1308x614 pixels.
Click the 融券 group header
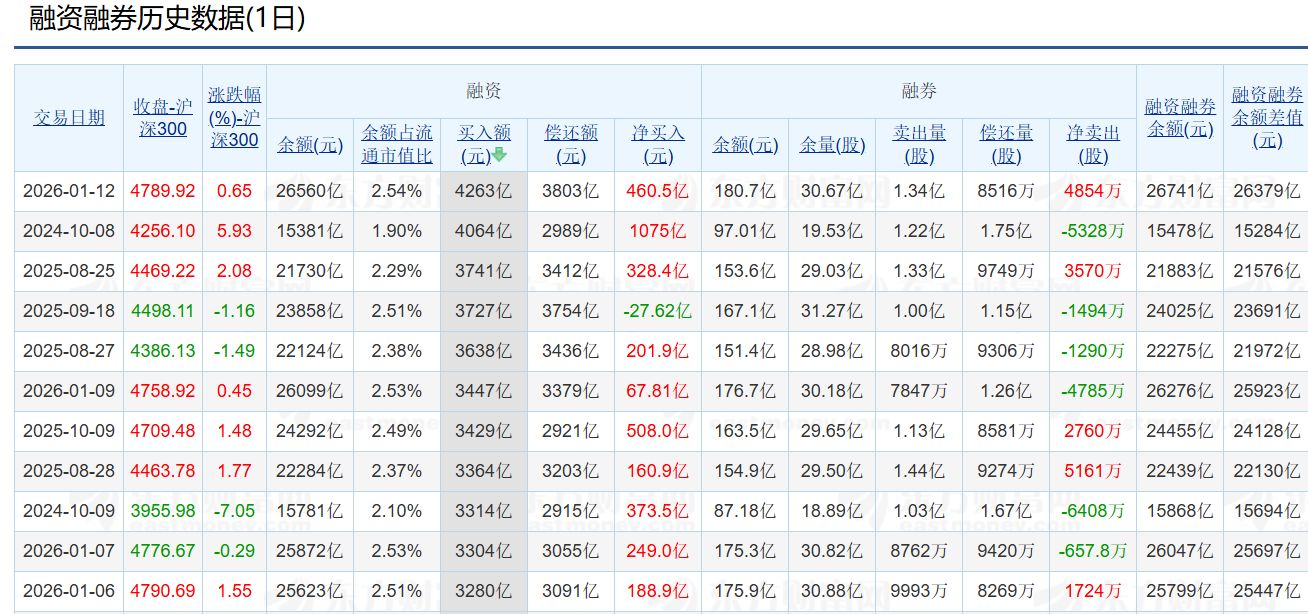(919, 90)
